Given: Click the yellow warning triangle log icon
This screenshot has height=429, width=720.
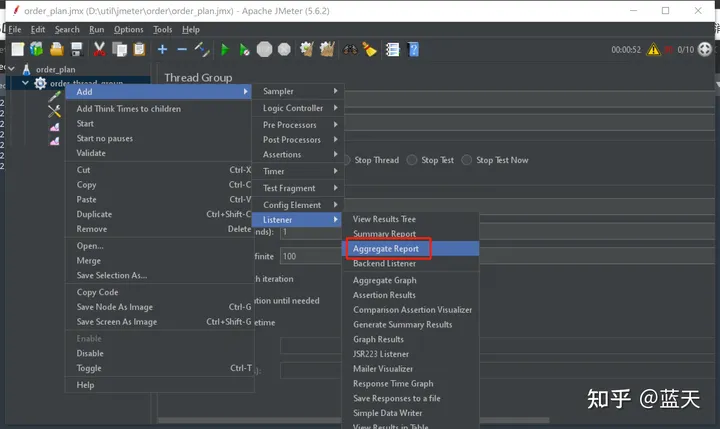Looking at the screenshot, I should (653, 49).
